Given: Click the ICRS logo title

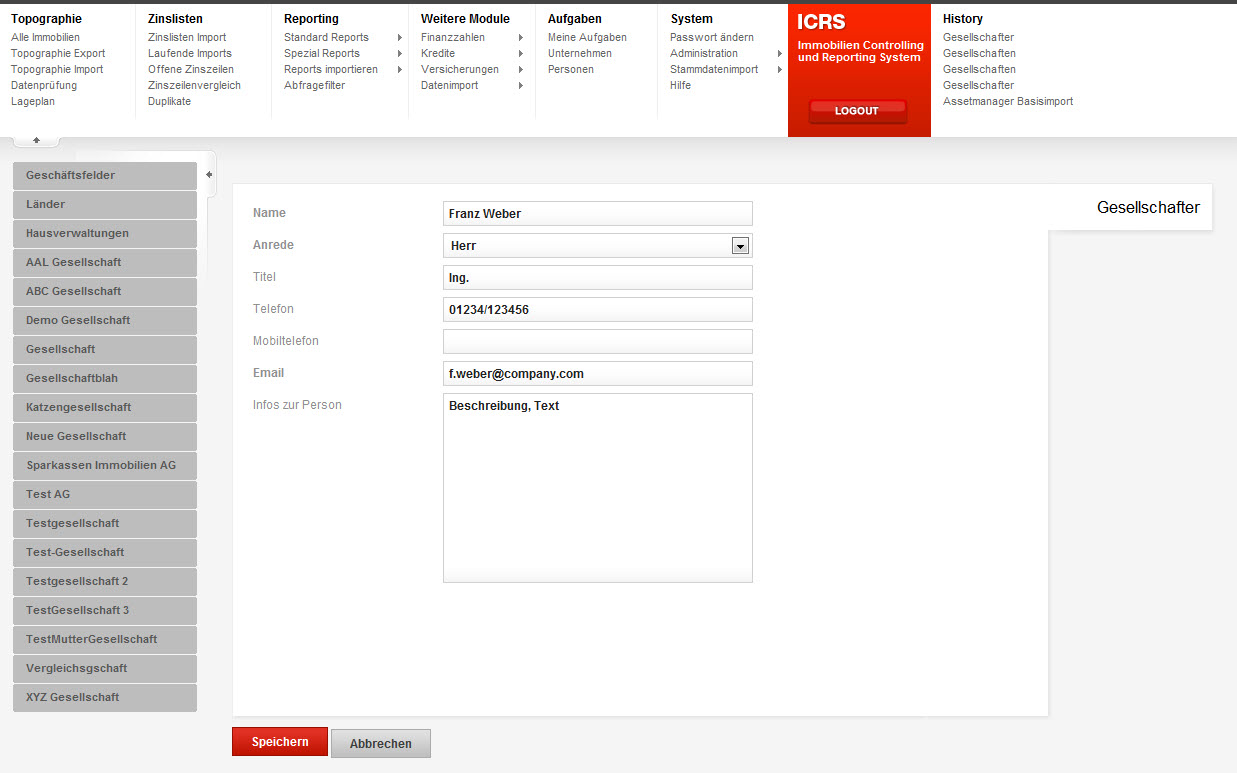Looking at the screenshot, I should point(821,22).
